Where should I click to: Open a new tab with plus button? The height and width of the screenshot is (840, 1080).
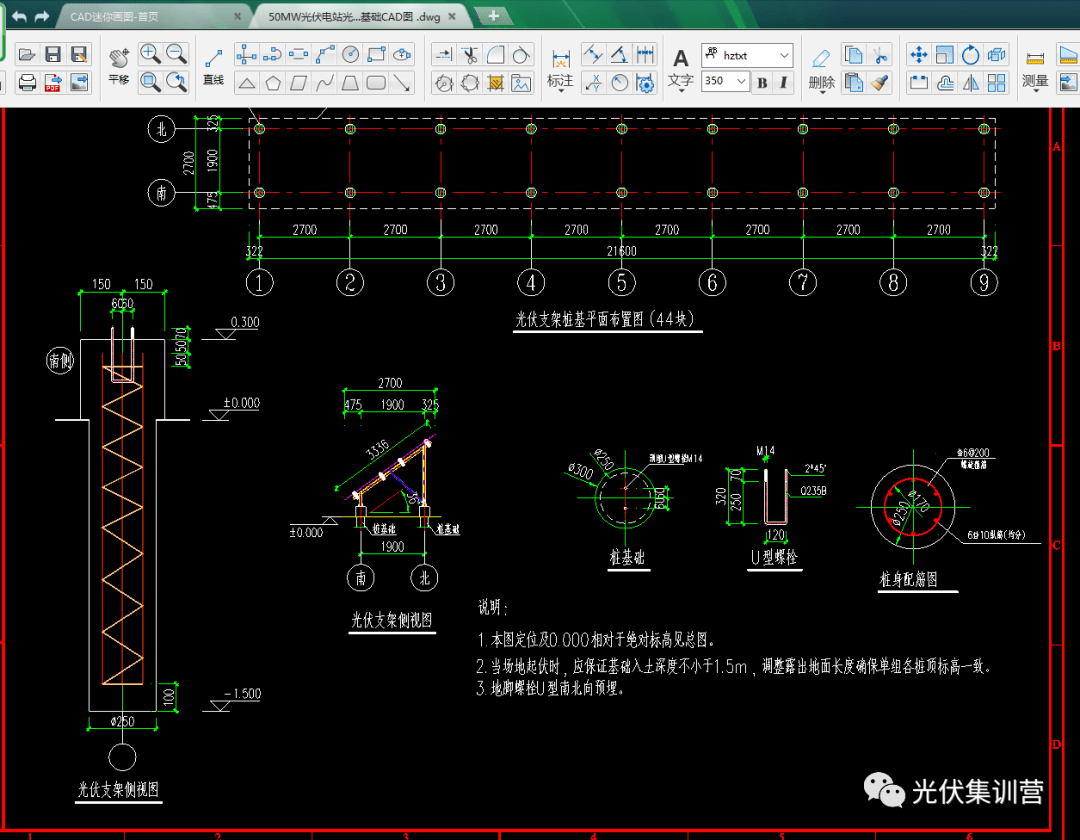(x=492, y=16)
